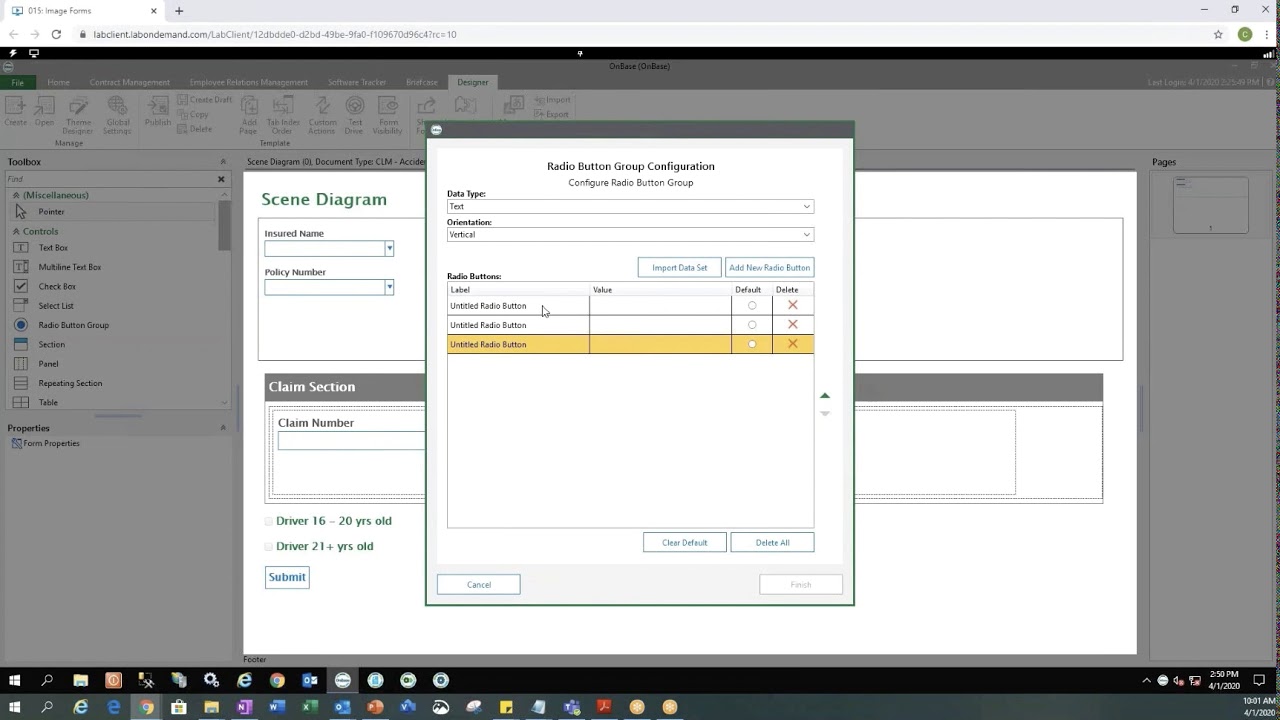1280x720 pixels.
Task: Click Export in the Designer ribbon
Action: click(x=551, y=114)
